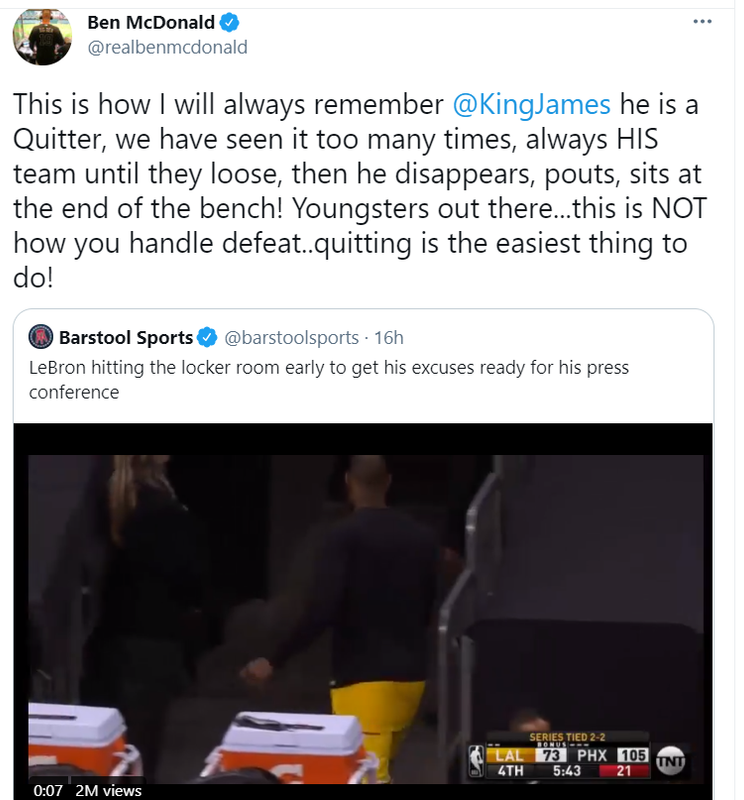Open the @KingJames mention
Screen dimensions: 744x800
[x=531, y=105]
